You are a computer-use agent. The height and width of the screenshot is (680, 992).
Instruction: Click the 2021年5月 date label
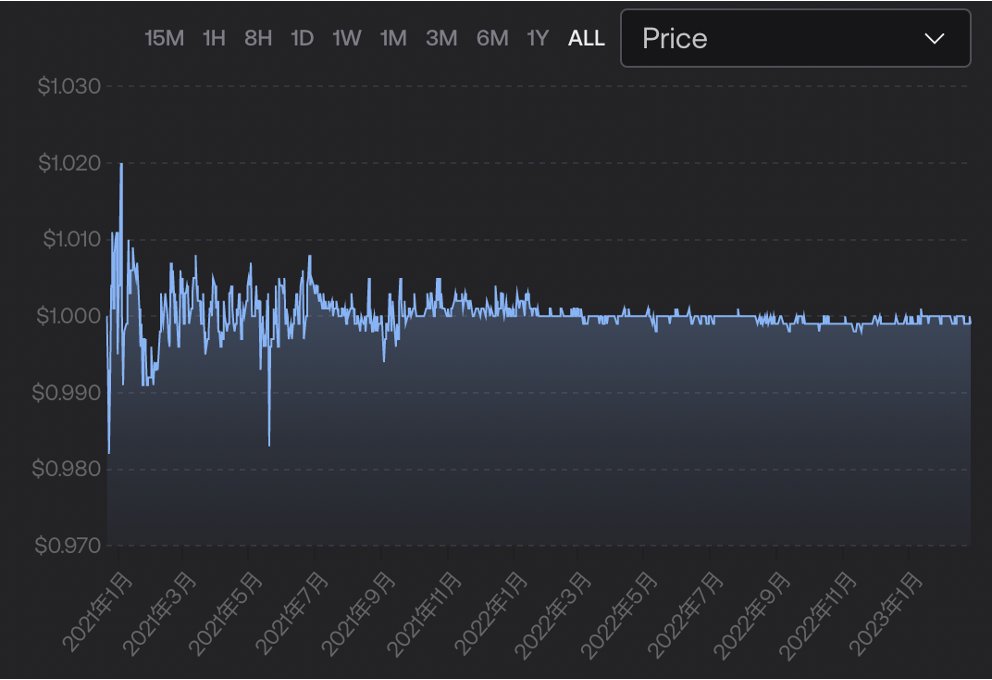tap(225, 614)
